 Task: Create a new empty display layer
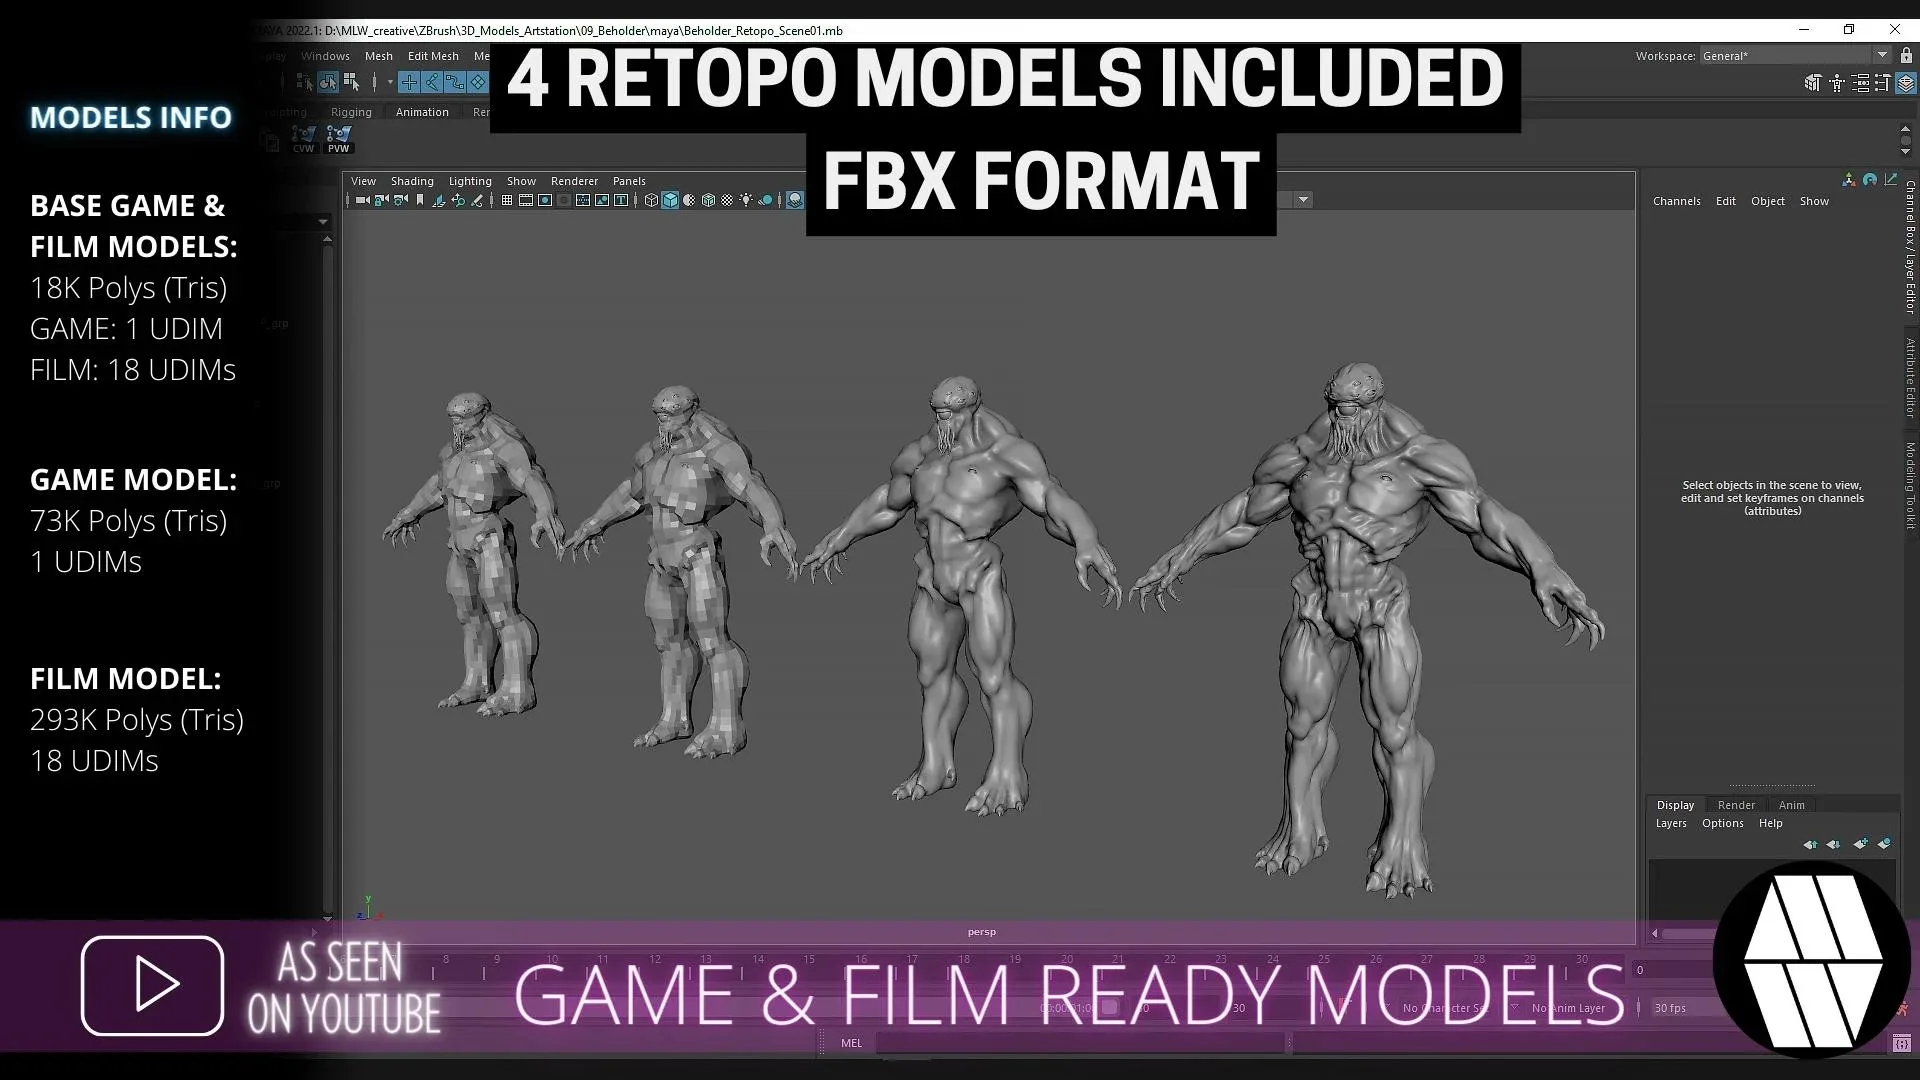(1860, 844)
